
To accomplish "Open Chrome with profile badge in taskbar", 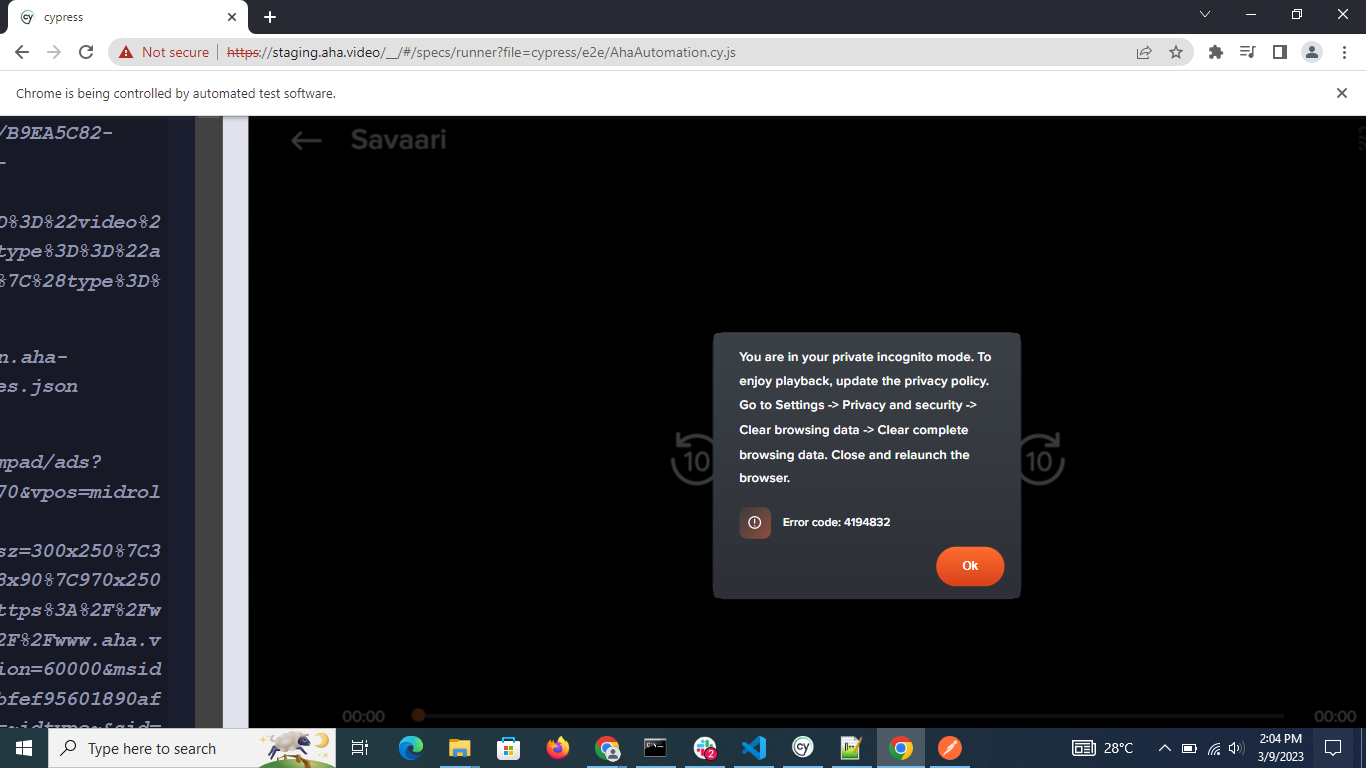I will 606,748.
